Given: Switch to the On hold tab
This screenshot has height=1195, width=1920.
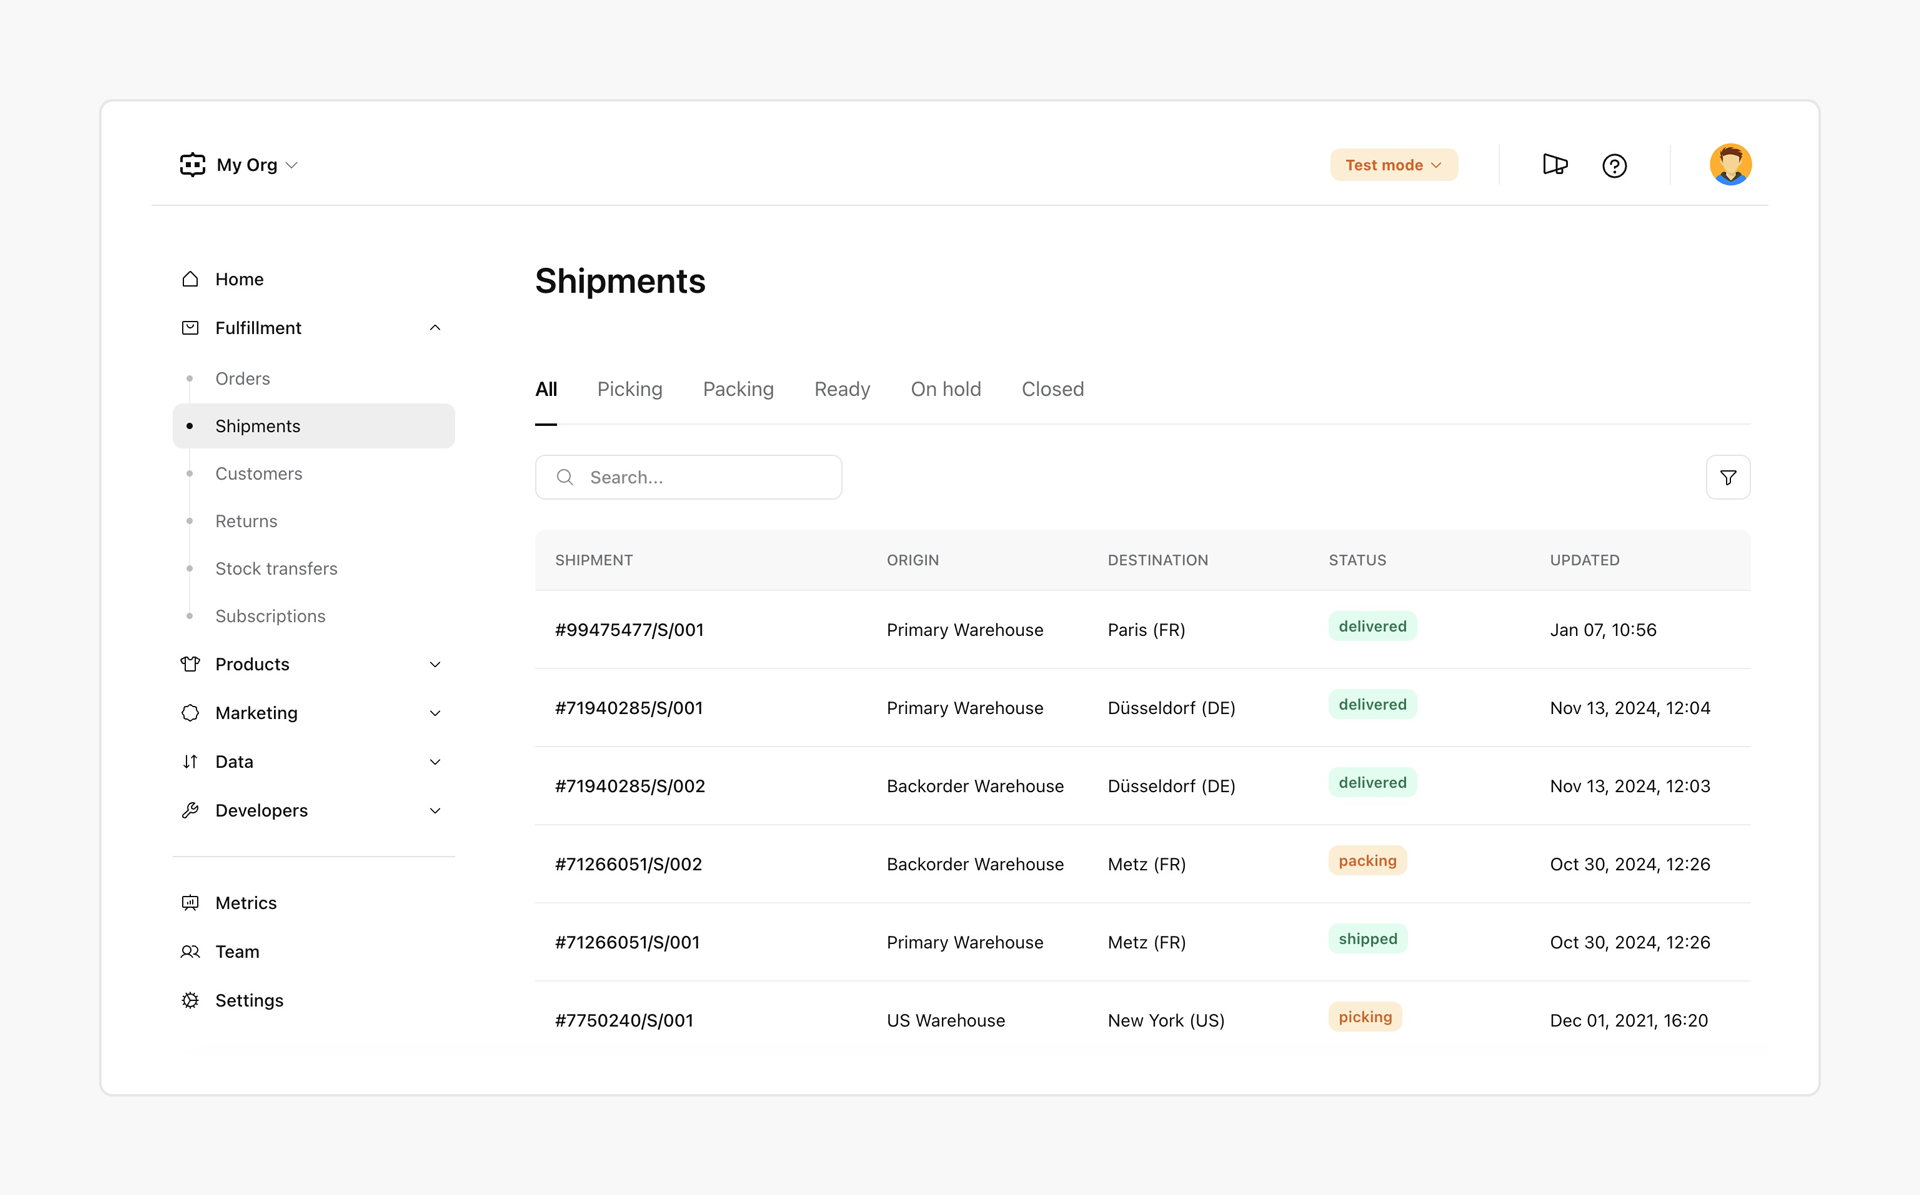Looking at the screenshot, I should [946, 389].
